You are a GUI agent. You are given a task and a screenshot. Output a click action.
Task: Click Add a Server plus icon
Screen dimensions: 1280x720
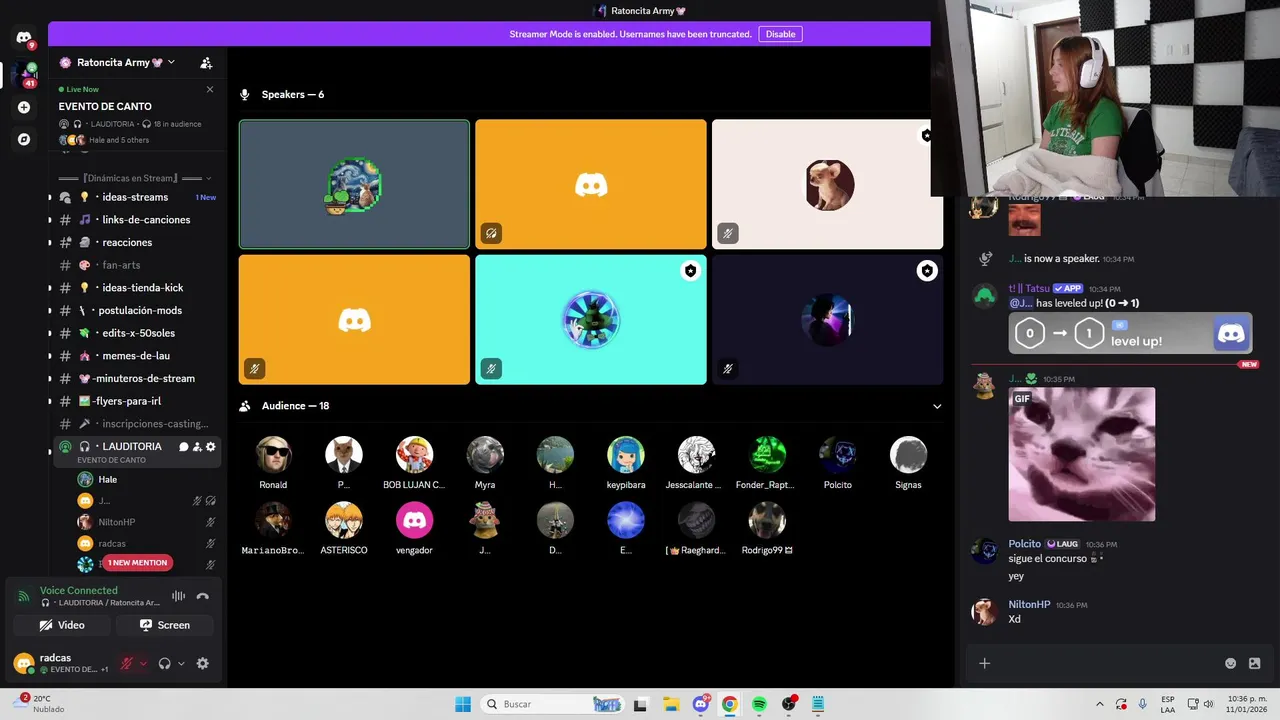point(24,107)
